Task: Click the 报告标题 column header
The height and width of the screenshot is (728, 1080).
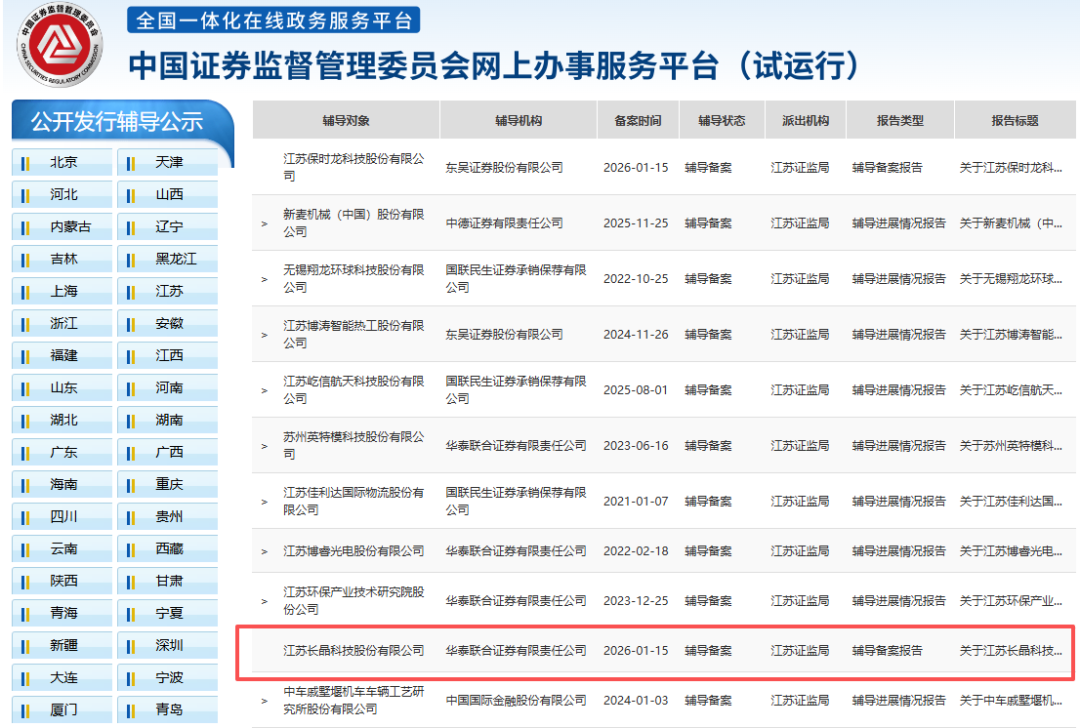Action: coord(1015,121)
